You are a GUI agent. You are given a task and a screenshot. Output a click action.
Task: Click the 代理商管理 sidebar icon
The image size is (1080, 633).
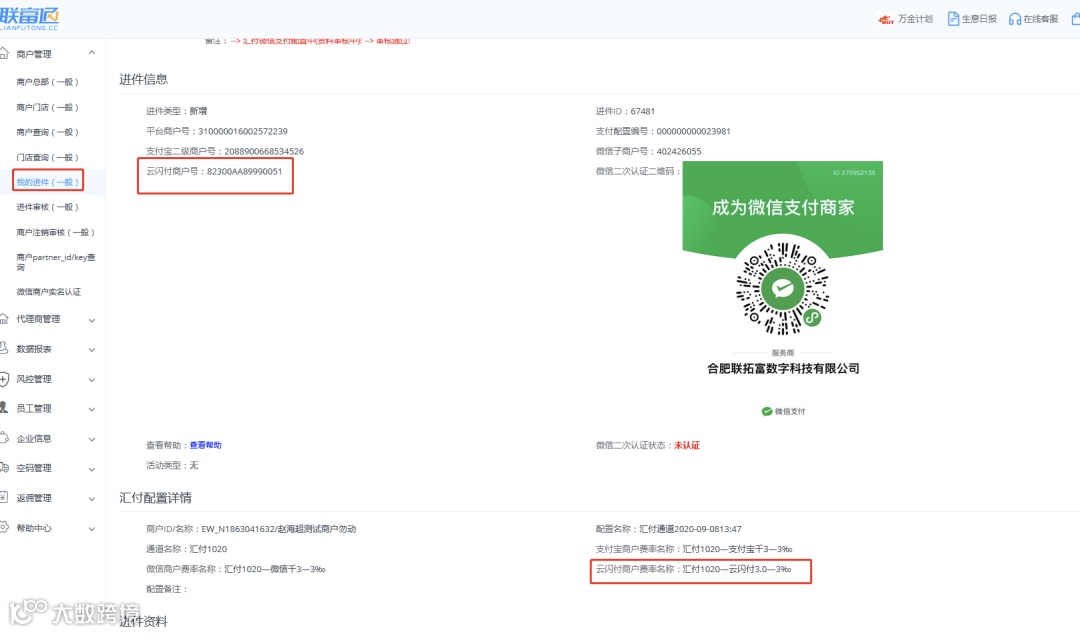coord(4,318)
